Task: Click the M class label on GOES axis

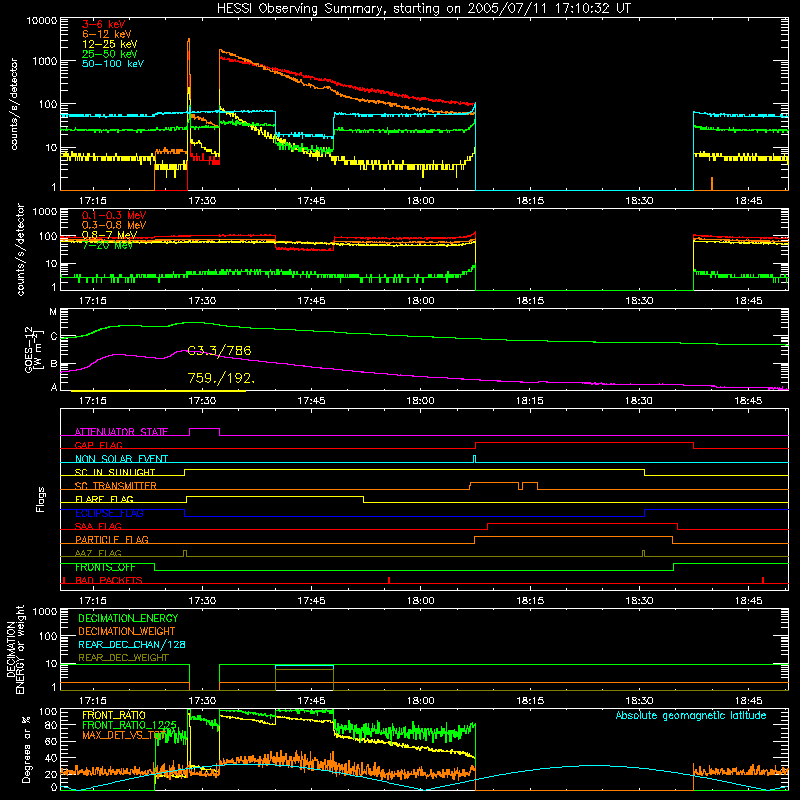Action: [53, 312]
